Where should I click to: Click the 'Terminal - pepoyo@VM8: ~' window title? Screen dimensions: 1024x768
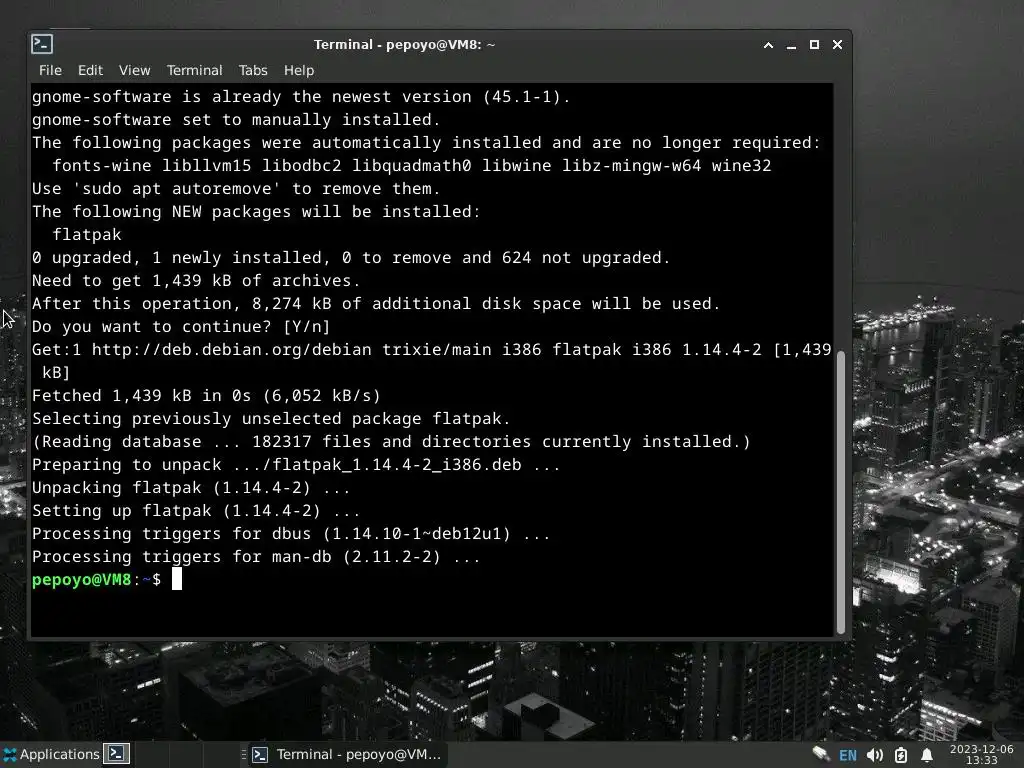click(x=404, y=44)
